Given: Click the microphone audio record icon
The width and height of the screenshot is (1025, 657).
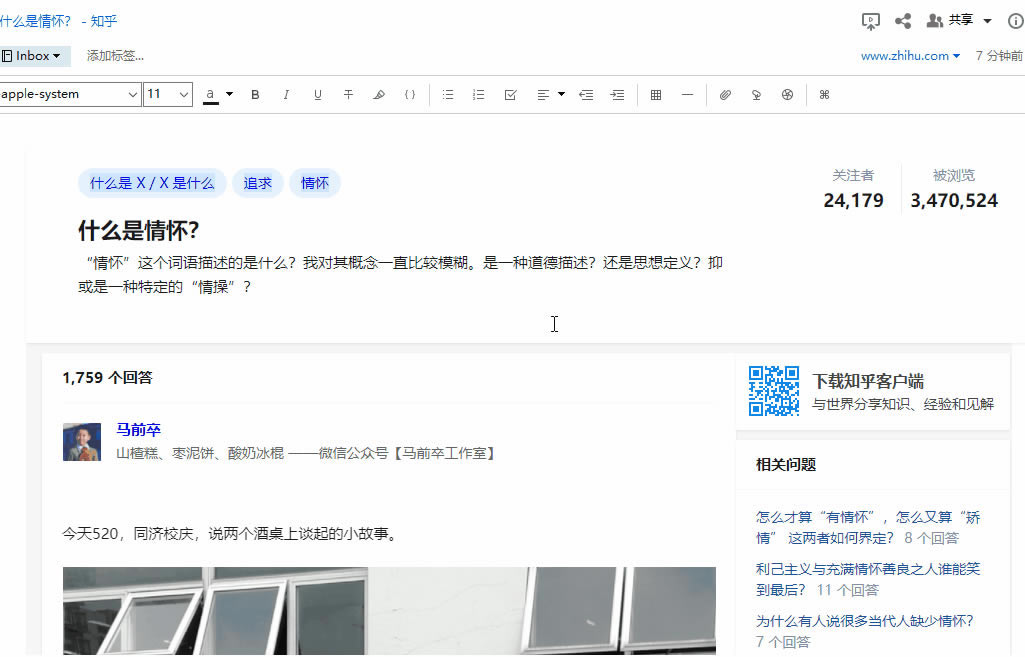Looking at the screenshot, I should [756, 95].
